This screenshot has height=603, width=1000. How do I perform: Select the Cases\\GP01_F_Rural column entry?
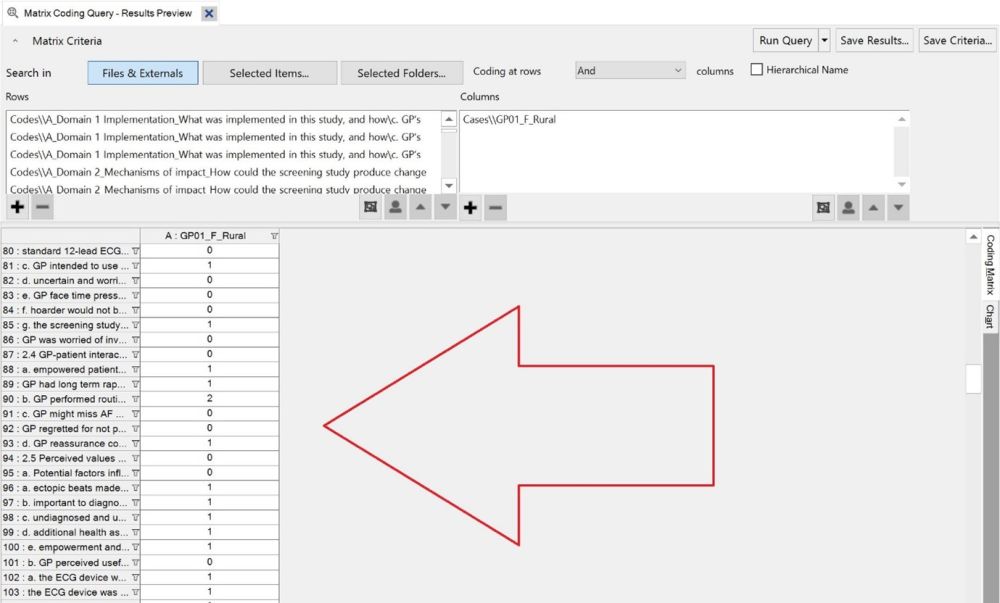pyautogui.click(x=510, y=119)
